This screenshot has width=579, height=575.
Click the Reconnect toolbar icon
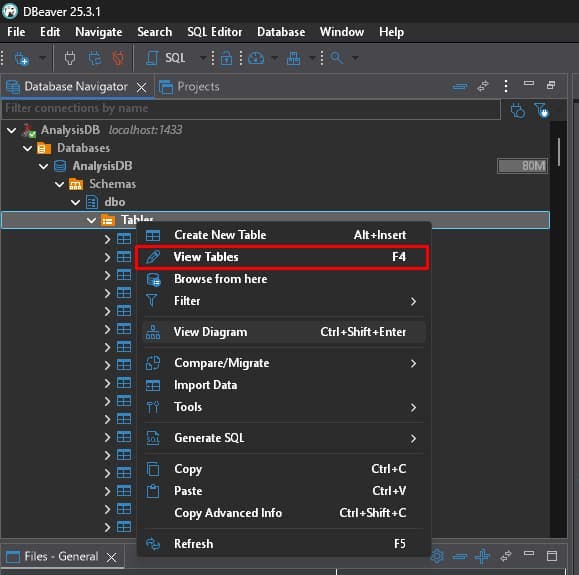(x=95, y=58)
